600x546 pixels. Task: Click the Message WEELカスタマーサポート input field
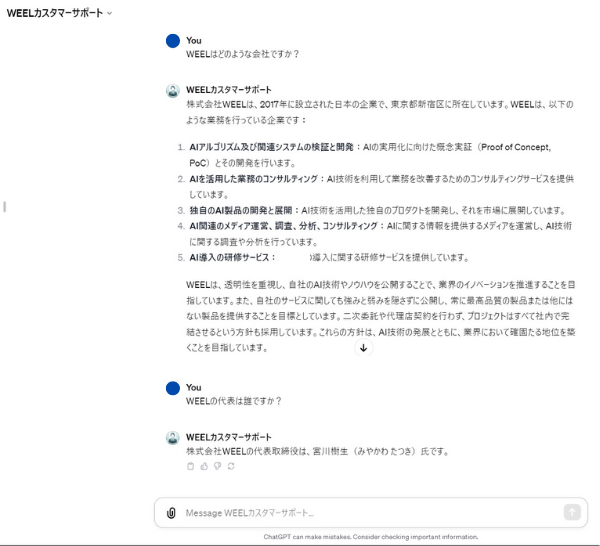[371, 513]
